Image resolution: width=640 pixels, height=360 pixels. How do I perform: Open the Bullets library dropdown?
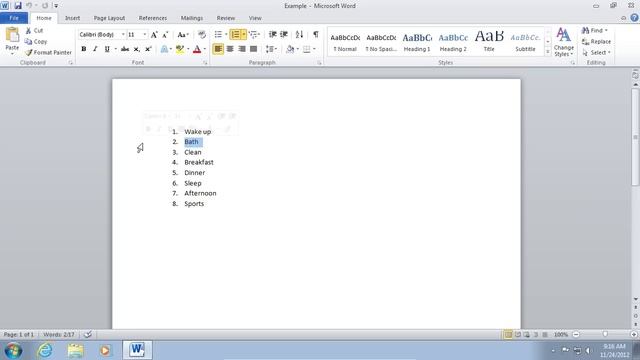[x=226, y=35]
